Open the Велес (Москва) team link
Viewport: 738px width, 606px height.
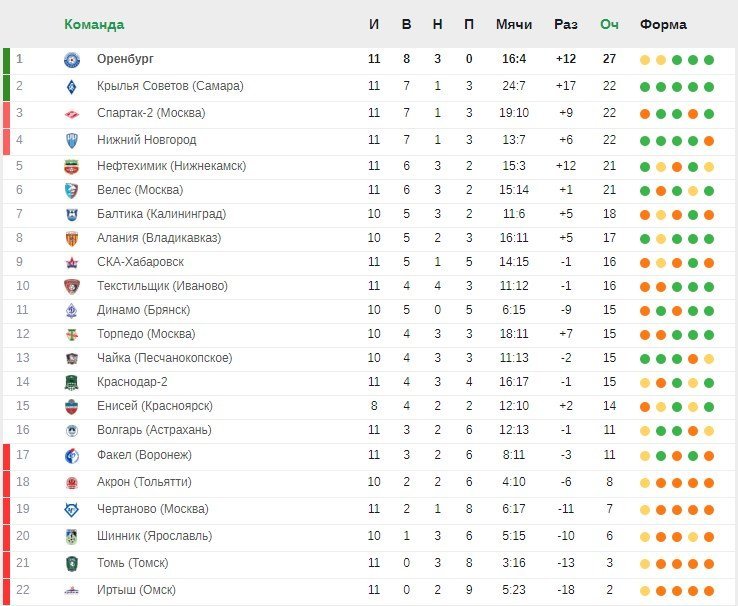(x=140, y=190)
